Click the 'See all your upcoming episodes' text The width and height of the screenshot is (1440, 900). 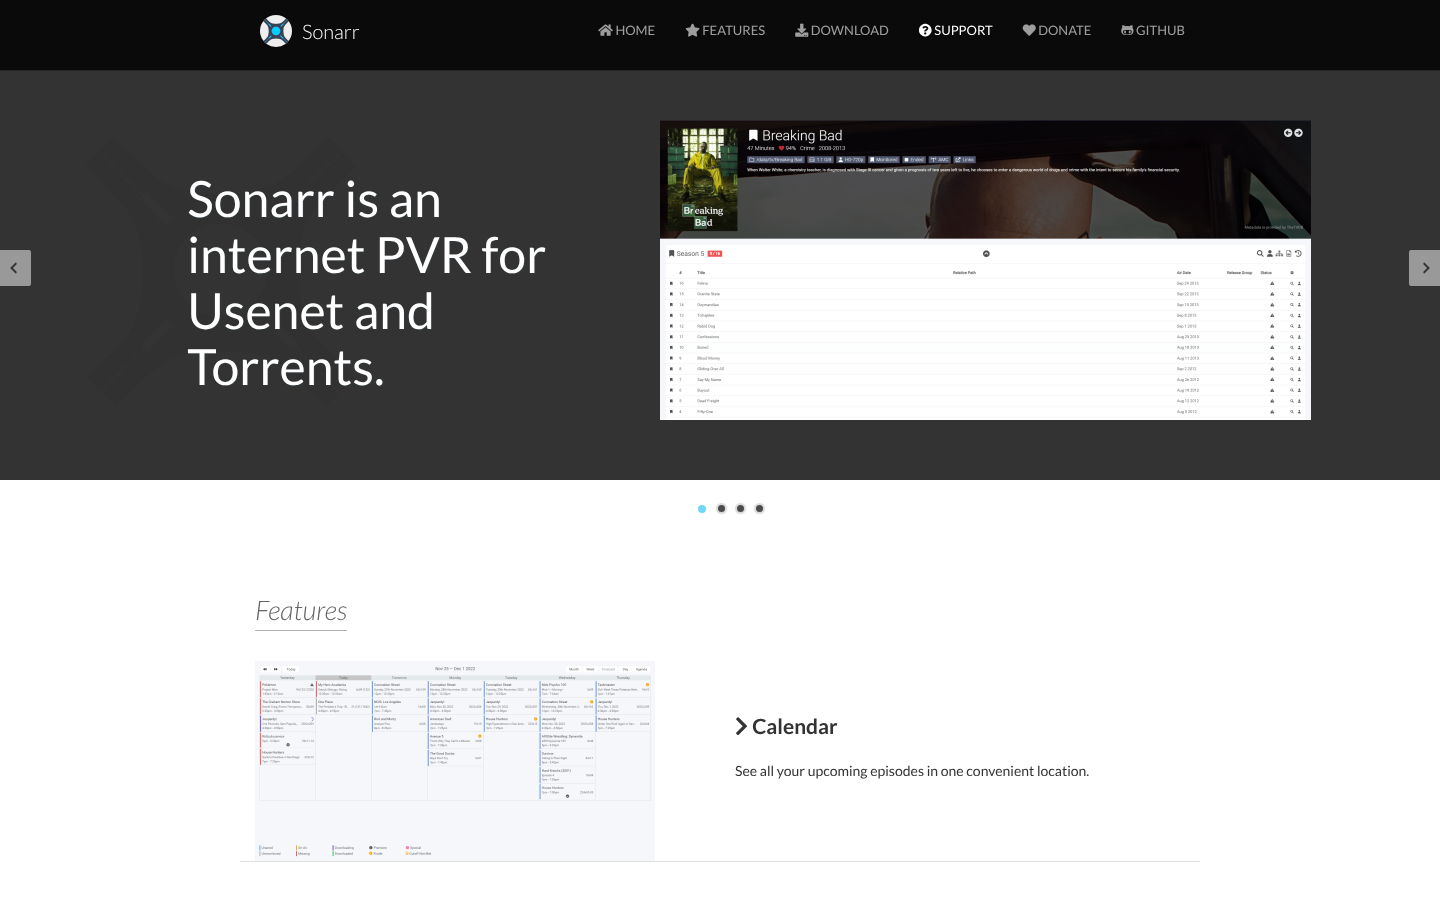tap(912, 771)
